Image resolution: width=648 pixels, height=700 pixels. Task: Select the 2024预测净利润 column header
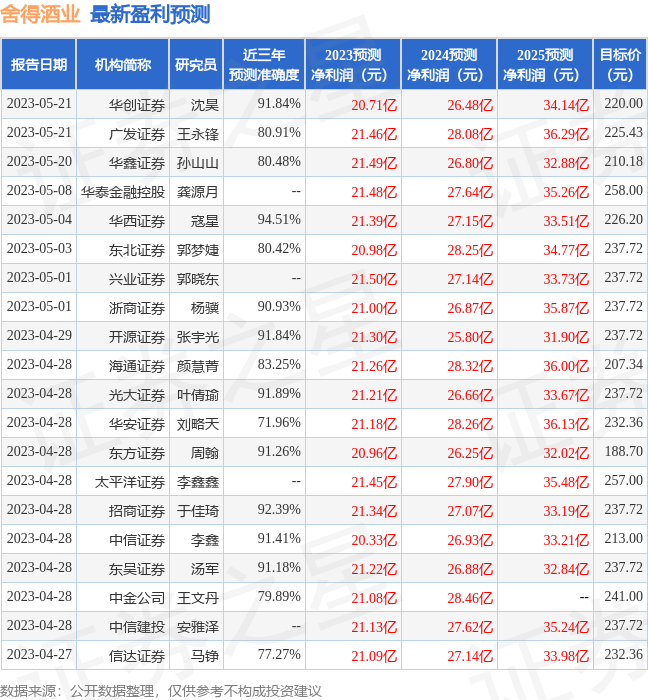pos(449,65)
